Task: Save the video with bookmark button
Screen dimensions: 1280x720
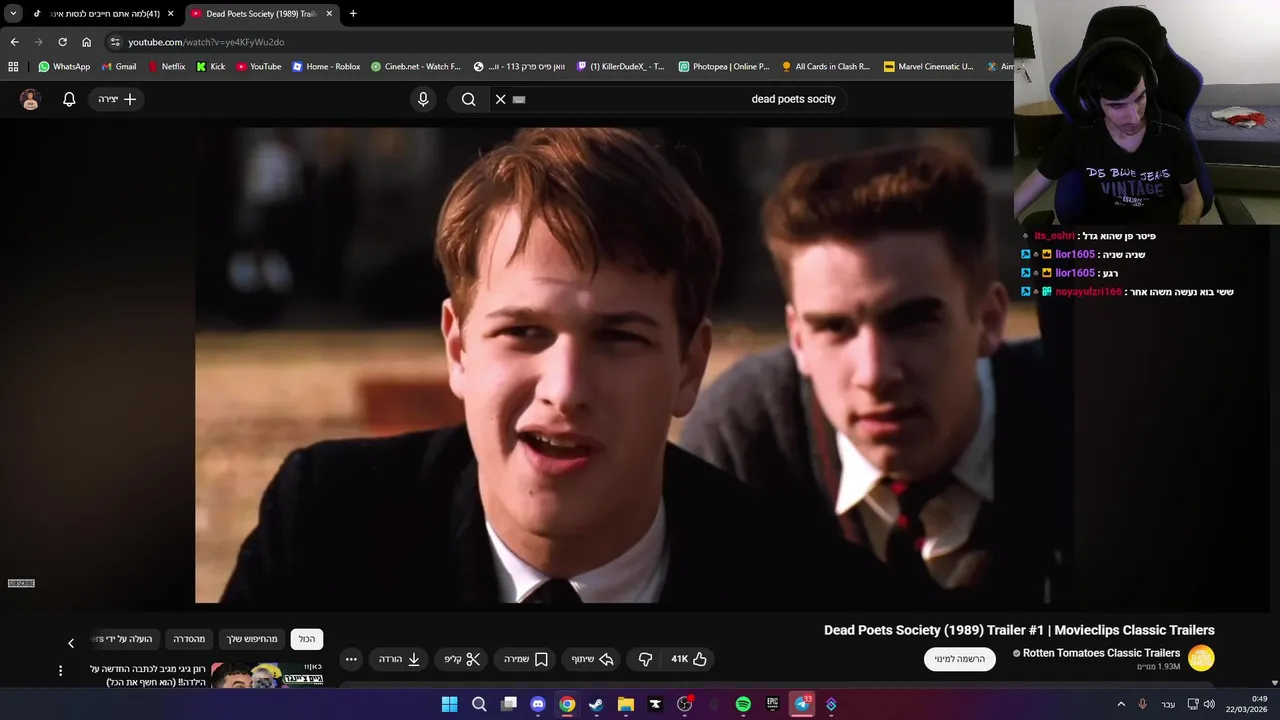Action: tap(526, 659)
